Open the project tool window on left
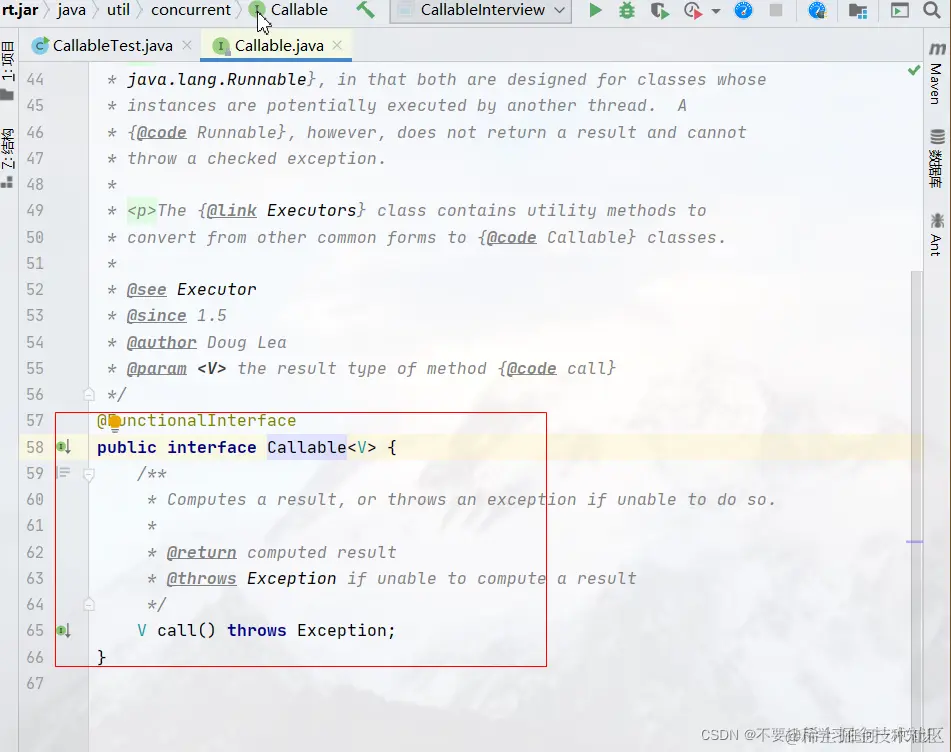 7,68
